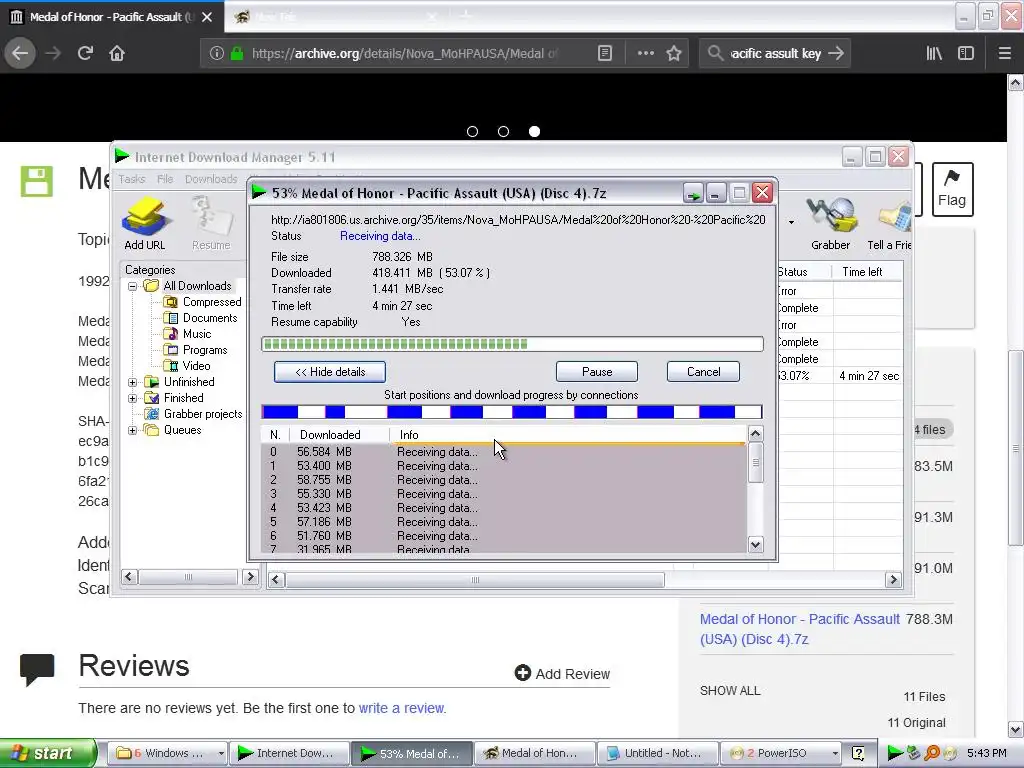Reload the archive.org page
1024x768 pixels.
85,53
